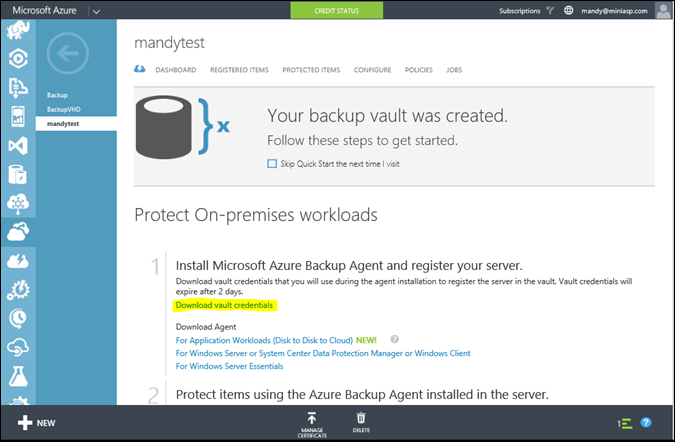Click the green Credit Status button
The image size is (675, 442).
[336, 11]
